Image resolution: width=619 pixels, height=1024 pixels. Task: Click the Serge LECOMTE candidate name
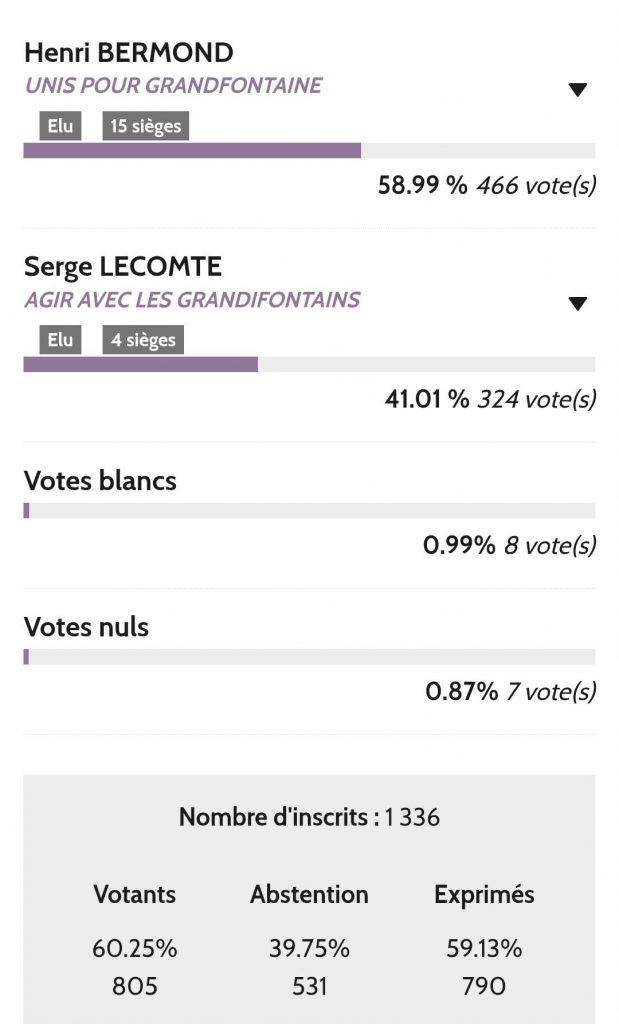point(123,267)
